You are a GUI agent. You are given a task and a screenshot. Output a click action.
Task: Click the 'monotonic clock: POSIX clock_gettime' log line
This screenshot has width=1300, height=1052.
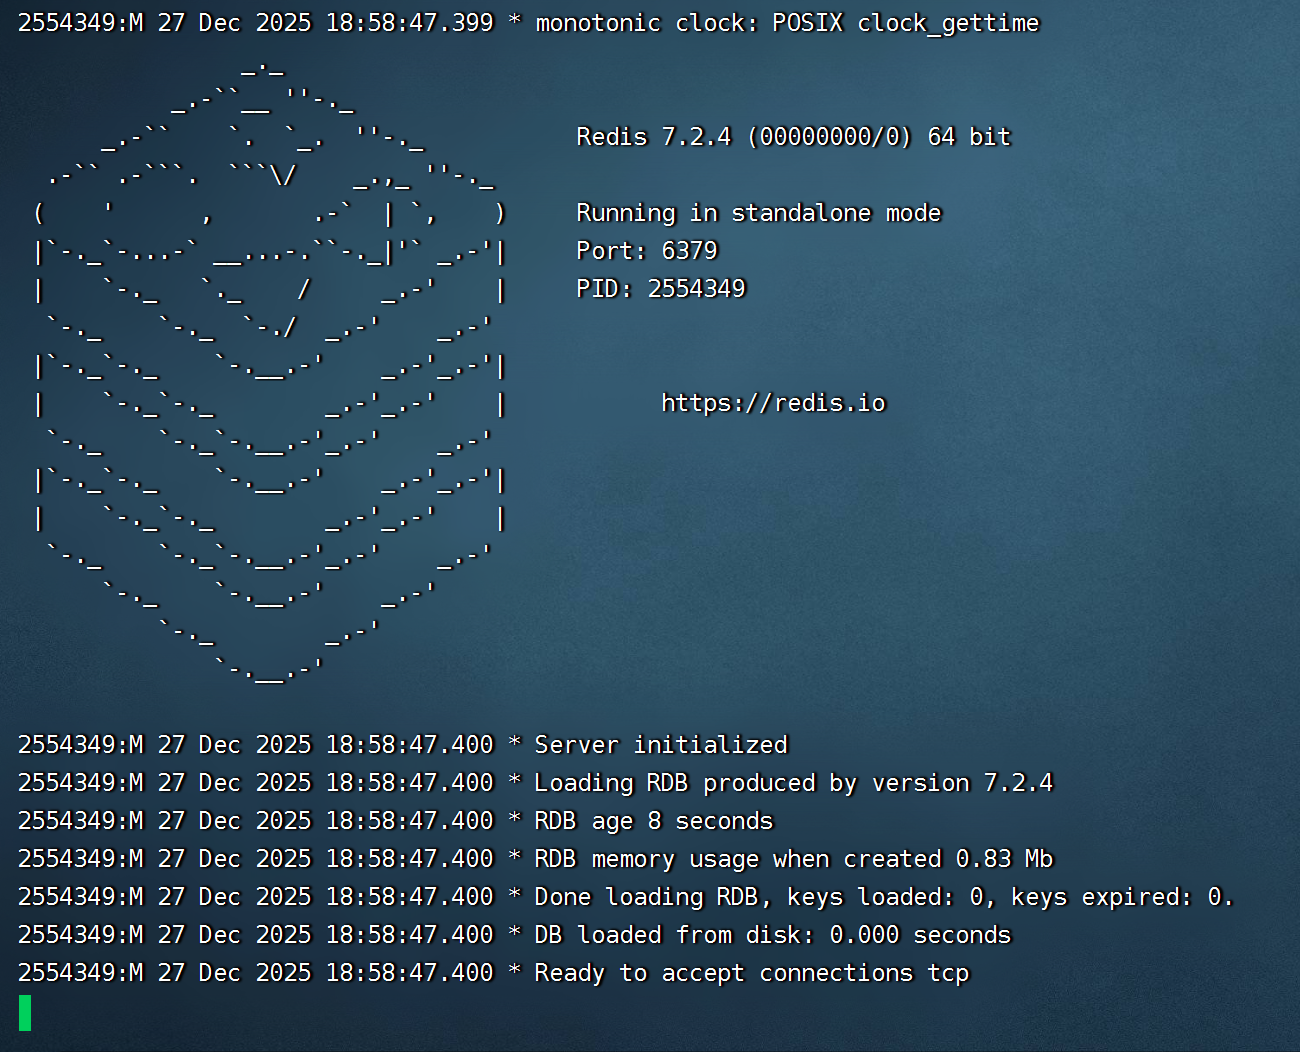point(528,23)
